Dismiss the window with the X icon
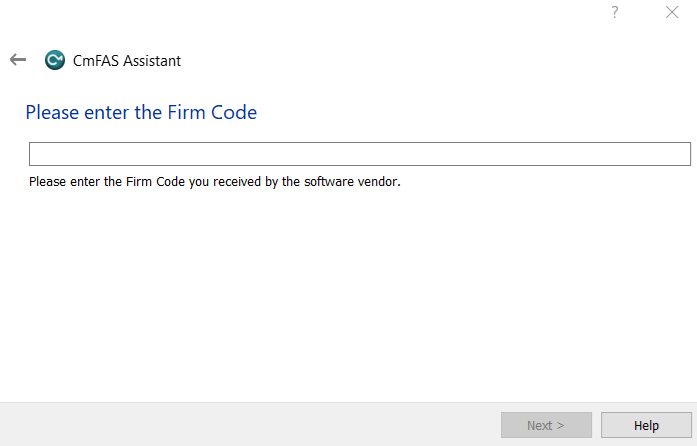Screen dimensions: 697x446 [x=672, y=12]
